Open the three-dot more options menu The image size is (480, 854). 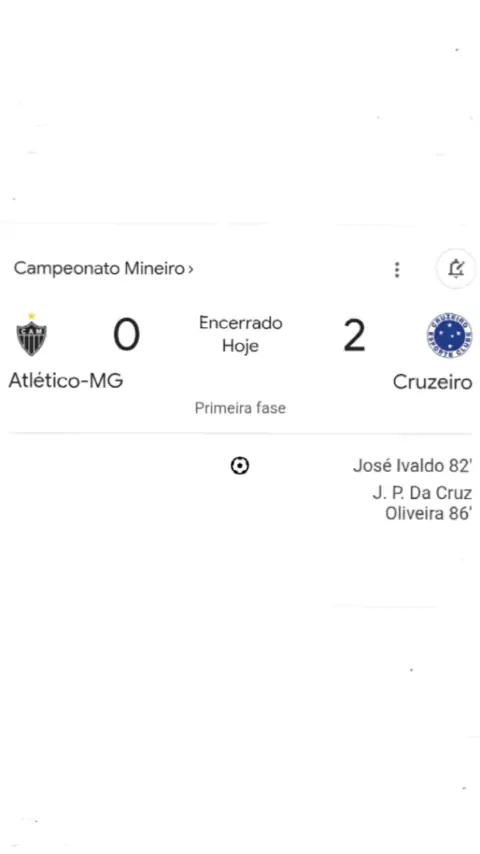tap(397, 269)
